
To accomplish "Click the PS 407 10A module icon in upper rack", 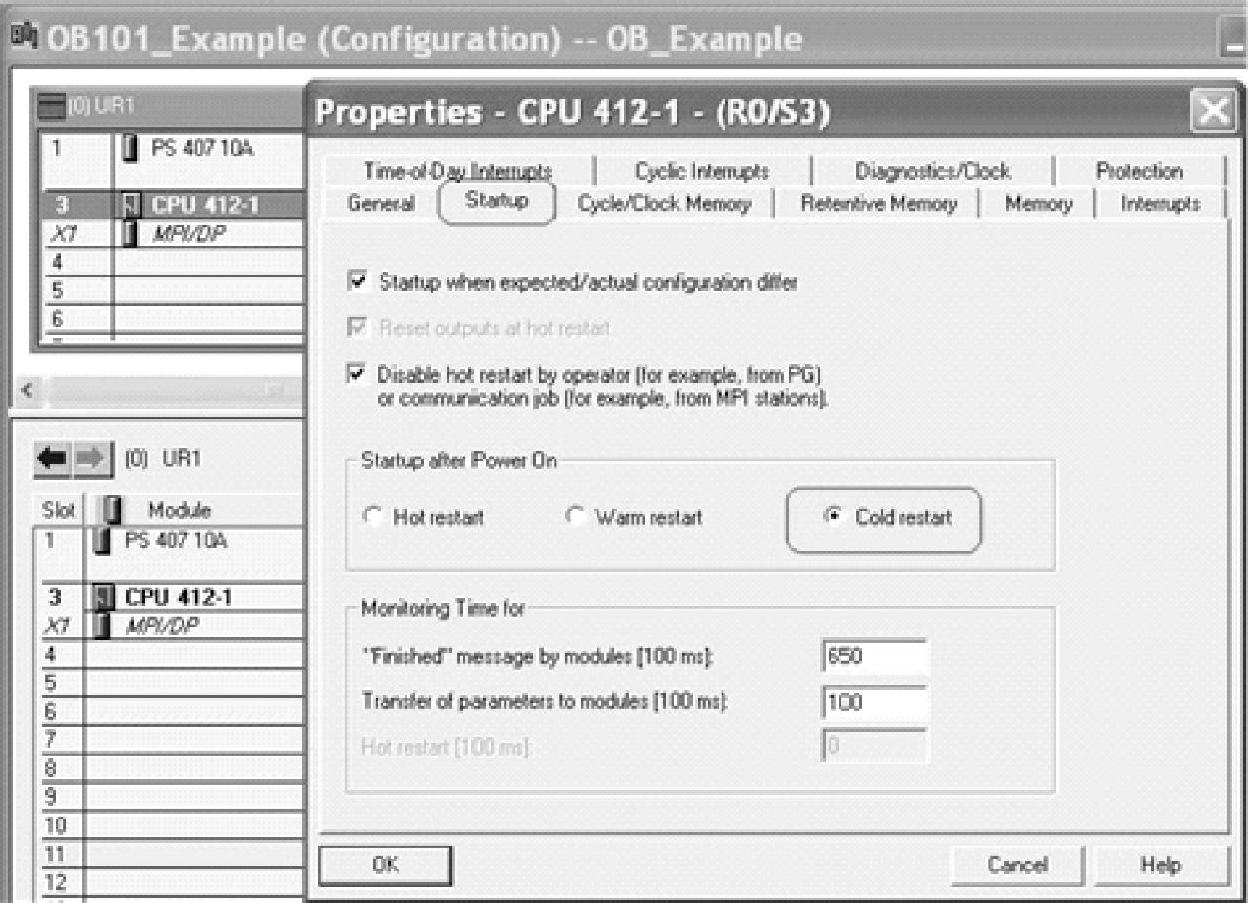I will pyautogui.click(x=128, y=148).
